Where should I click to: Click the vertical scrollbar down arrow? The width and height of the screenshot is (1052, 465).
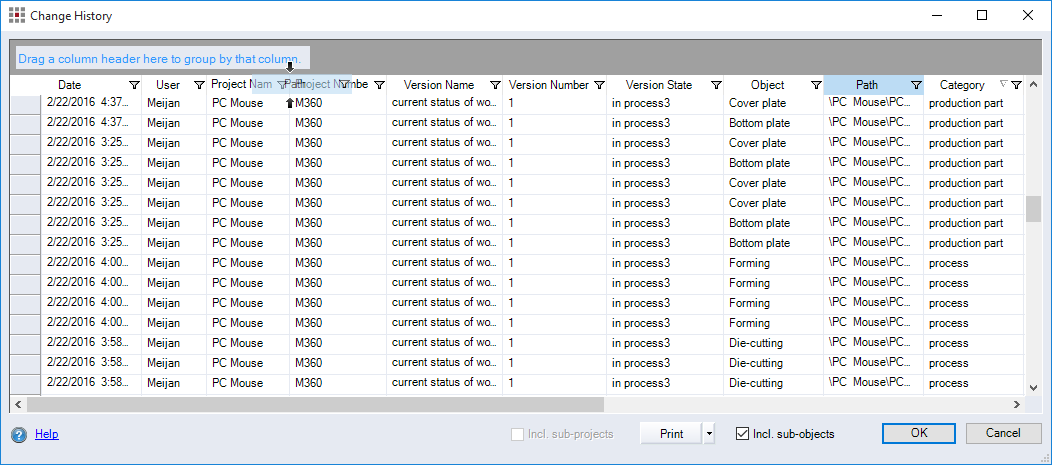pos(1034,387)
